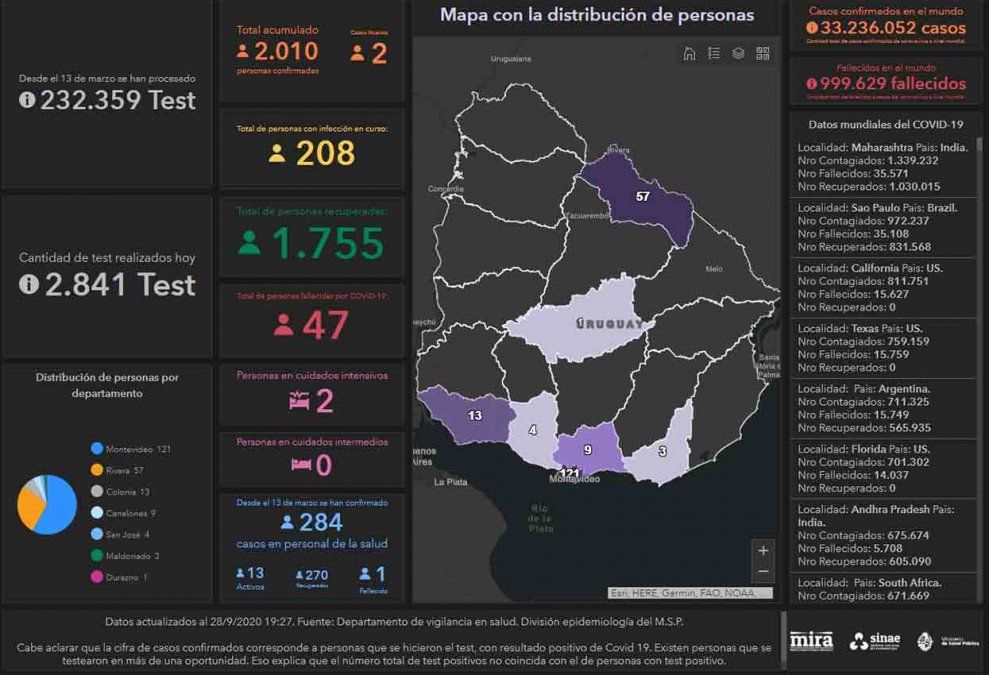Select Rivera orange legend swatch

(97, 470)
